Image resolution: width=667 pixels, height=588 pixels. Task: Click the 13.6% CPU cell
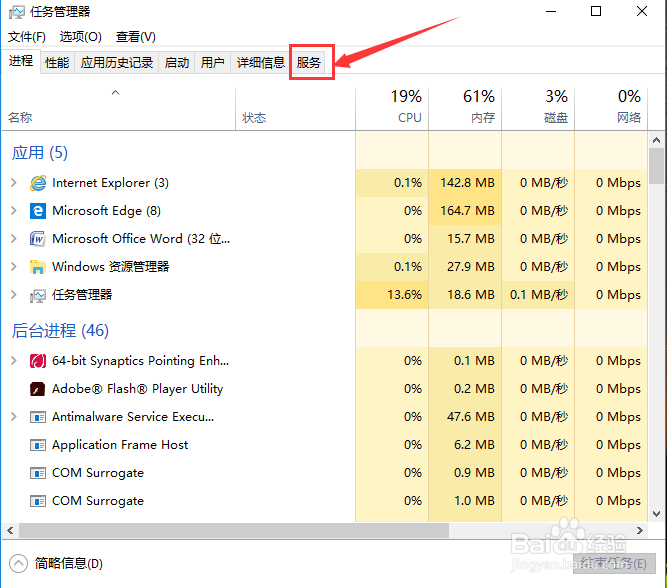point(392,295)
